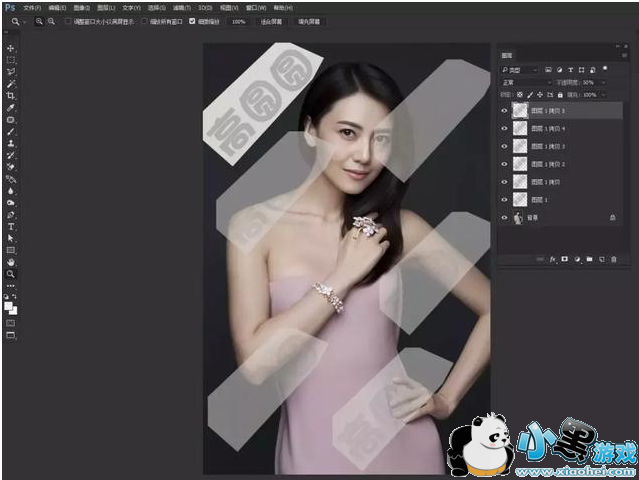Open the 滤镜 menu

(177, 7)
